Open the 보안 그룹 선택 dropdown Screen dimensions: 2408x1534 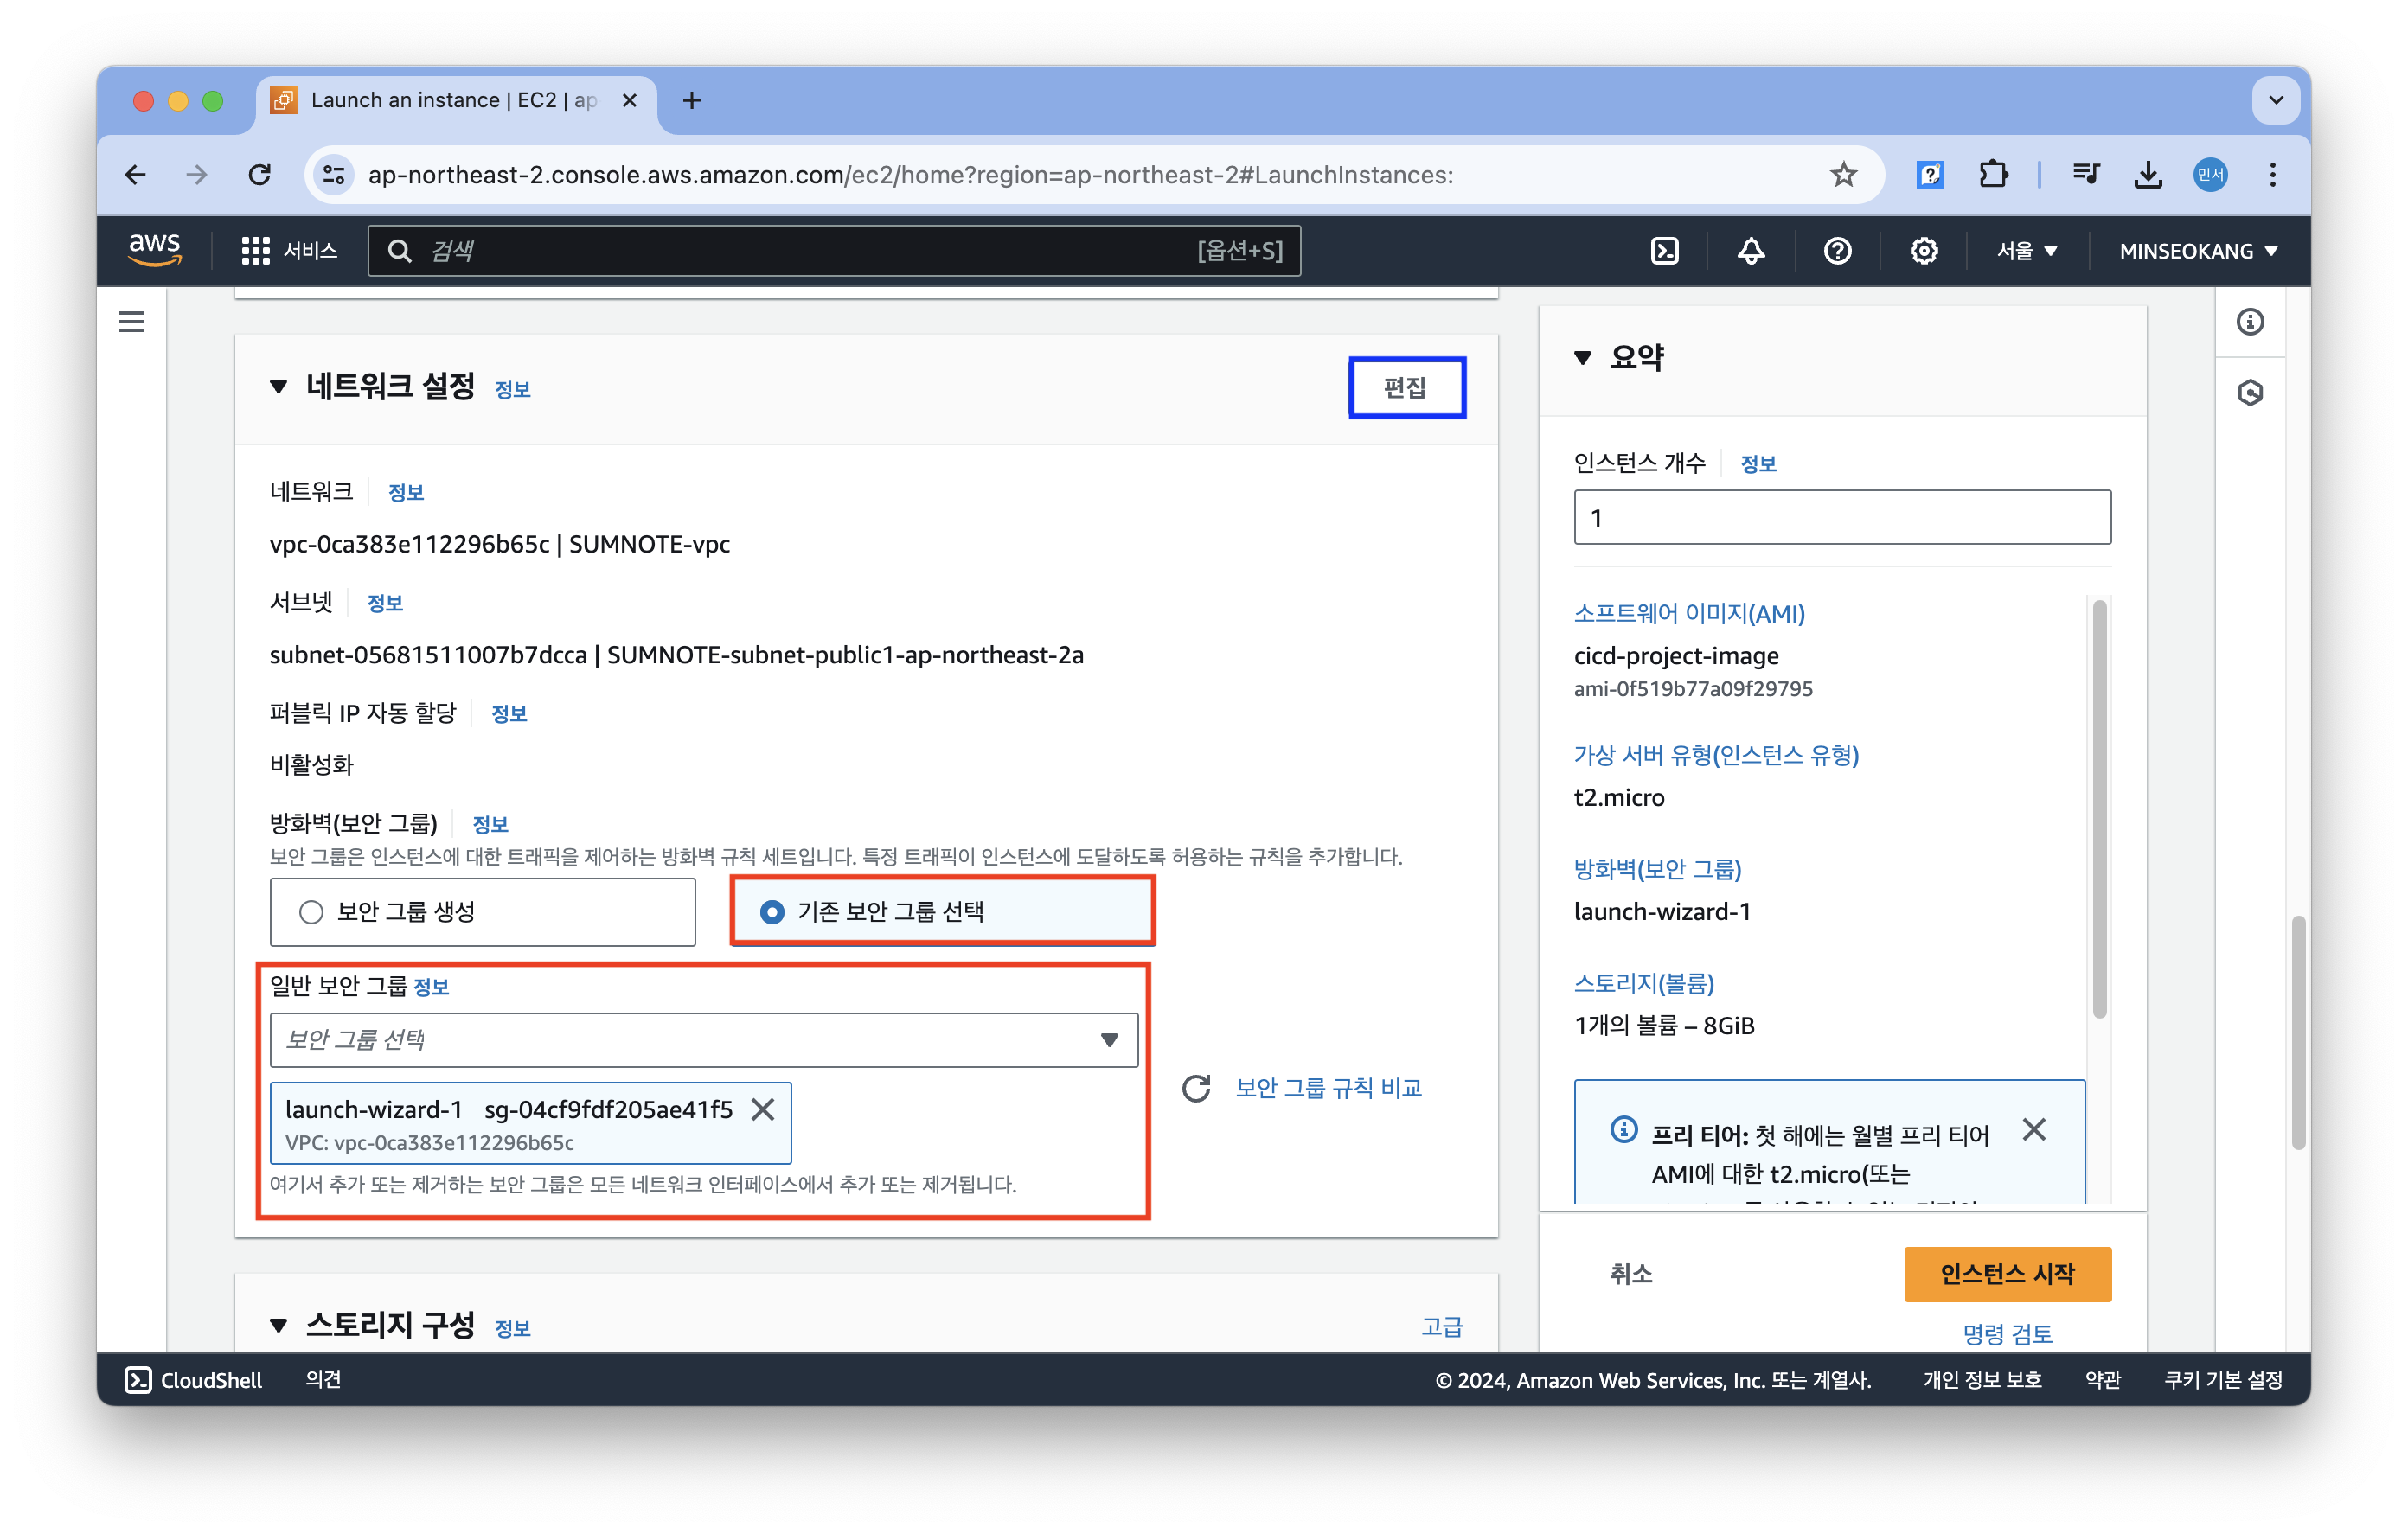coord(703,1040)
